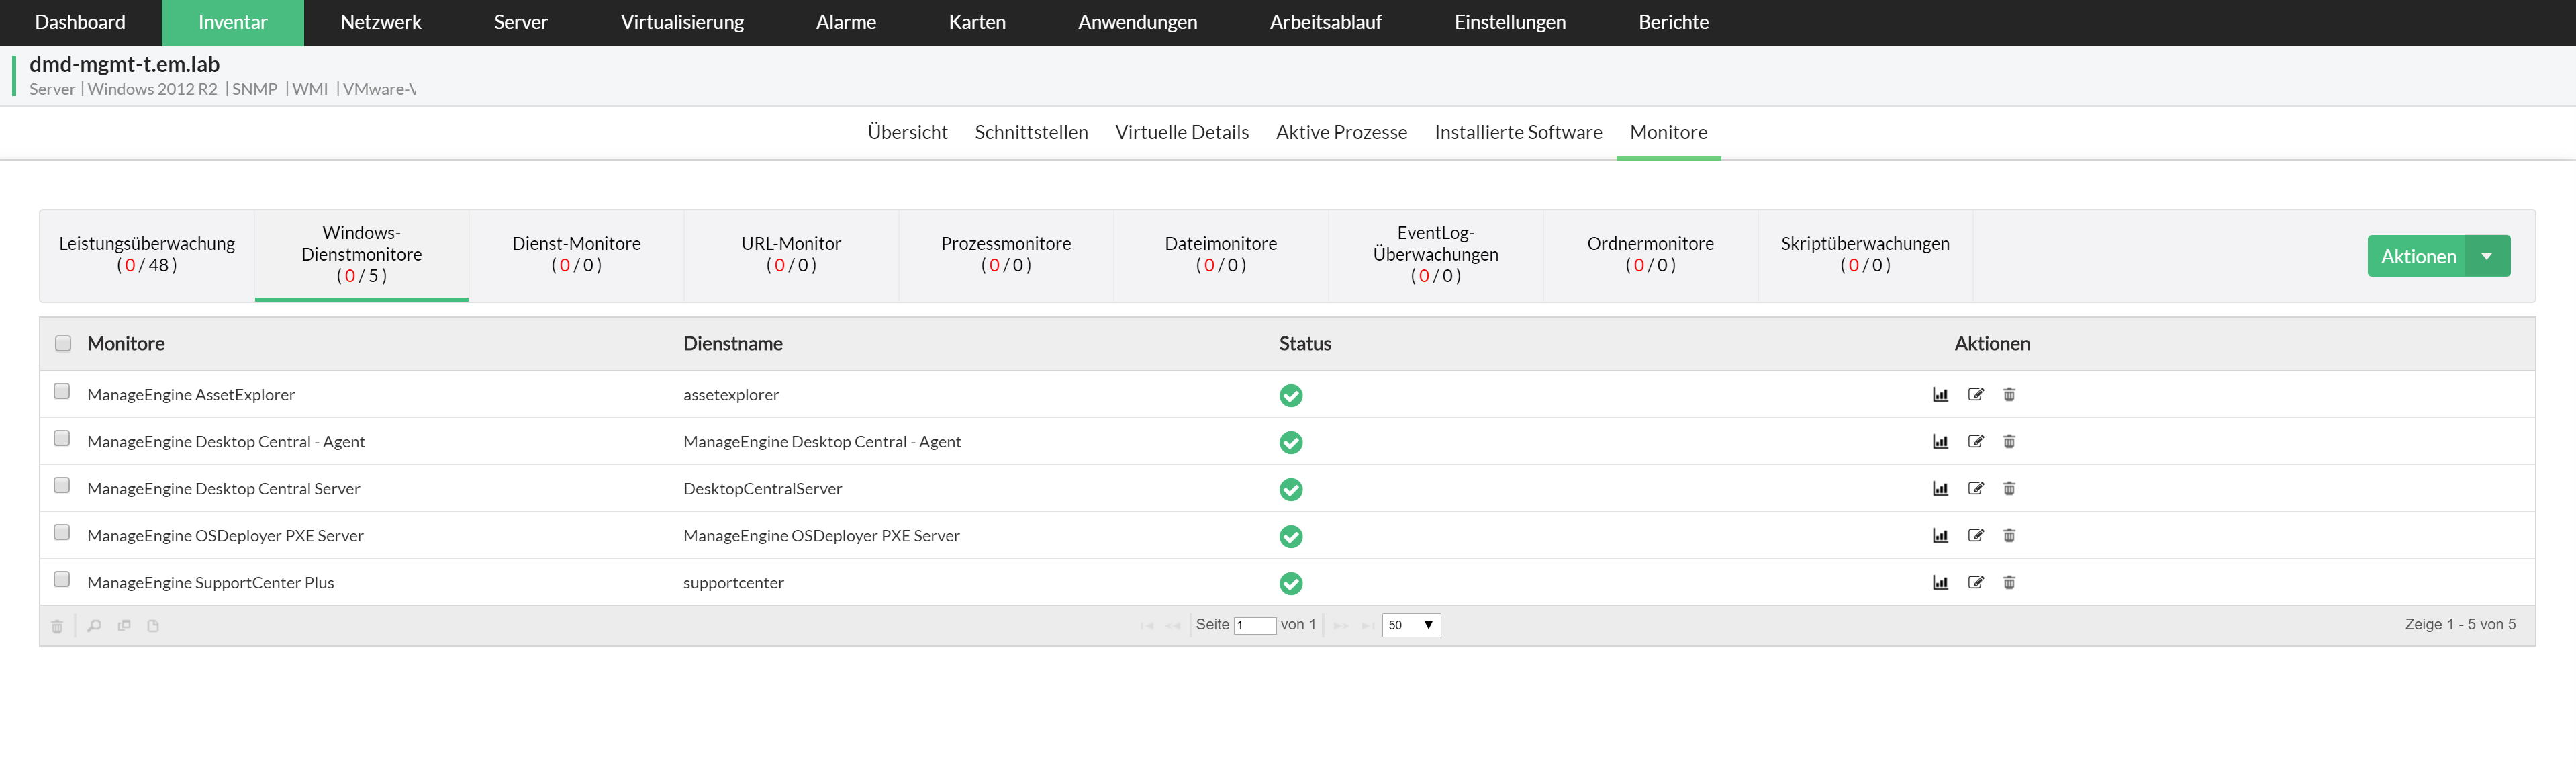Toggle the select-all Monitore header checkbox
The width and height of the screenshot is (2576, 767).
click(x=63, y=343)
